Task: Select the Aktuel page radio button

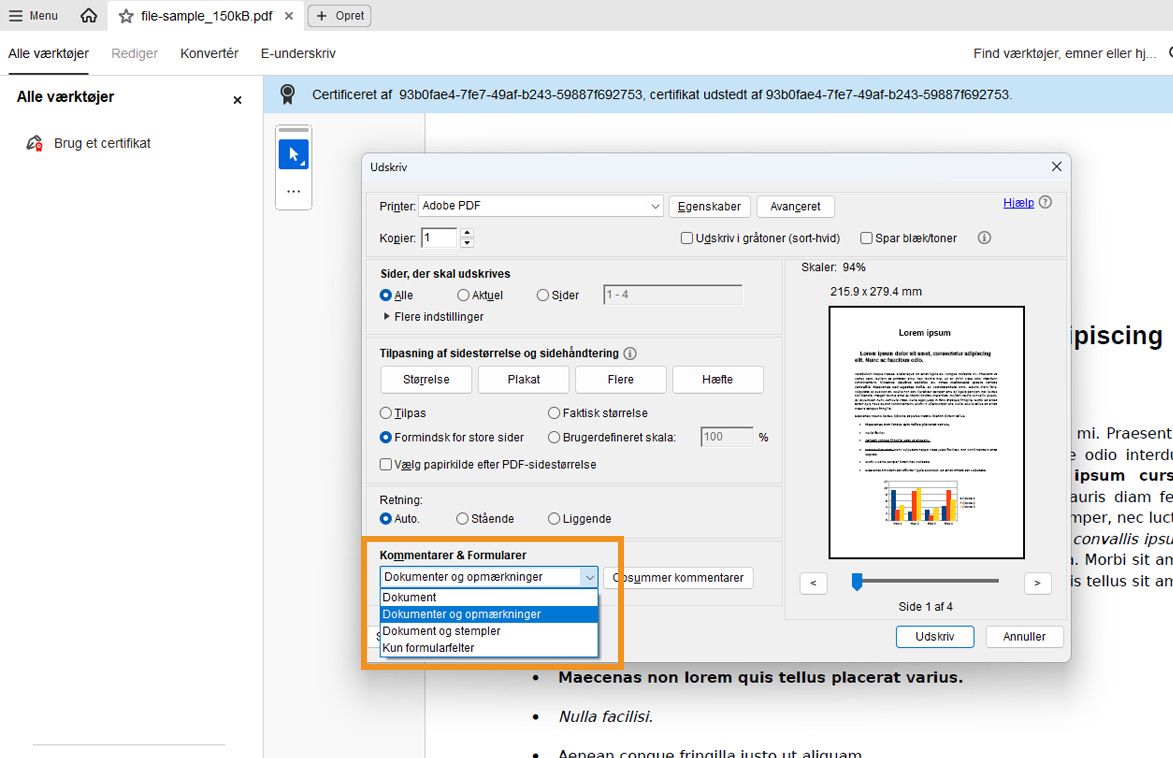Action: (x=463, y=296)
